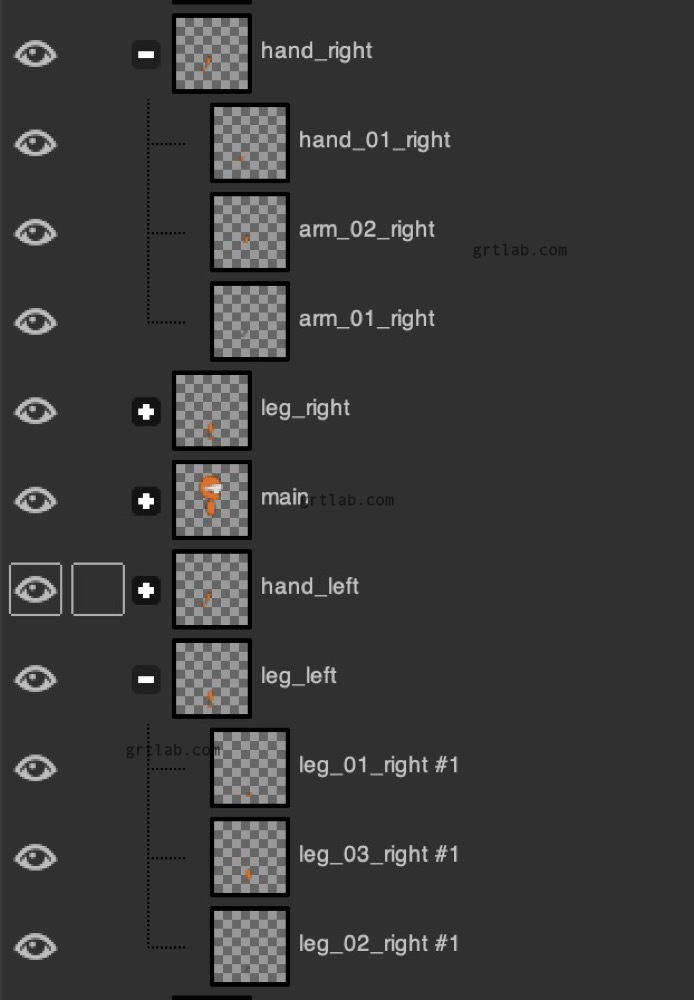Collapse the hand_right group
Viewport: 694px width, 1000px height.
point(146,53)
